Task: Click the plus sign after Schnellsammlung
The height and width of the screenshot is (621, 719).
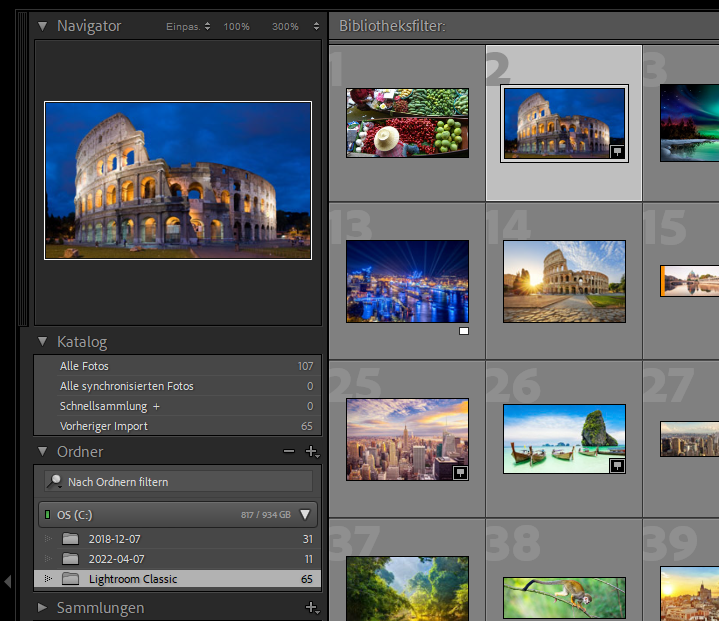Action: tap(156, 406)
